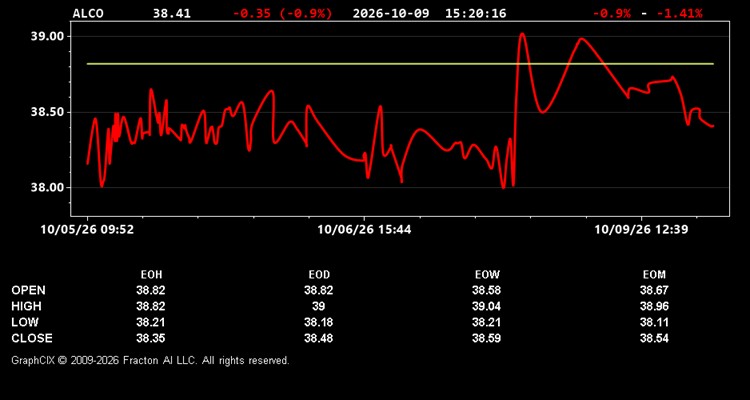Image resolution: width=750 pixels, height=400 pixels.
Task: Select the EOH column header
Action: tap(151, 275)
